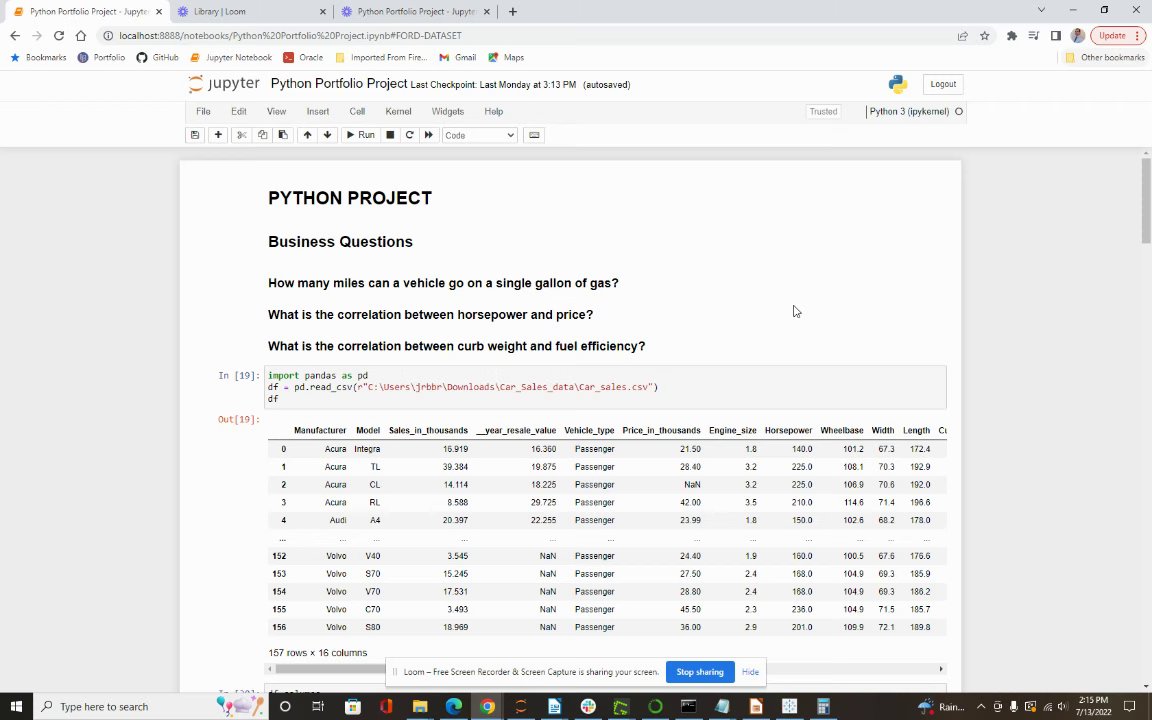
Task: Click Stop sharing in Loom bar
Action: (x=699, y=672)
